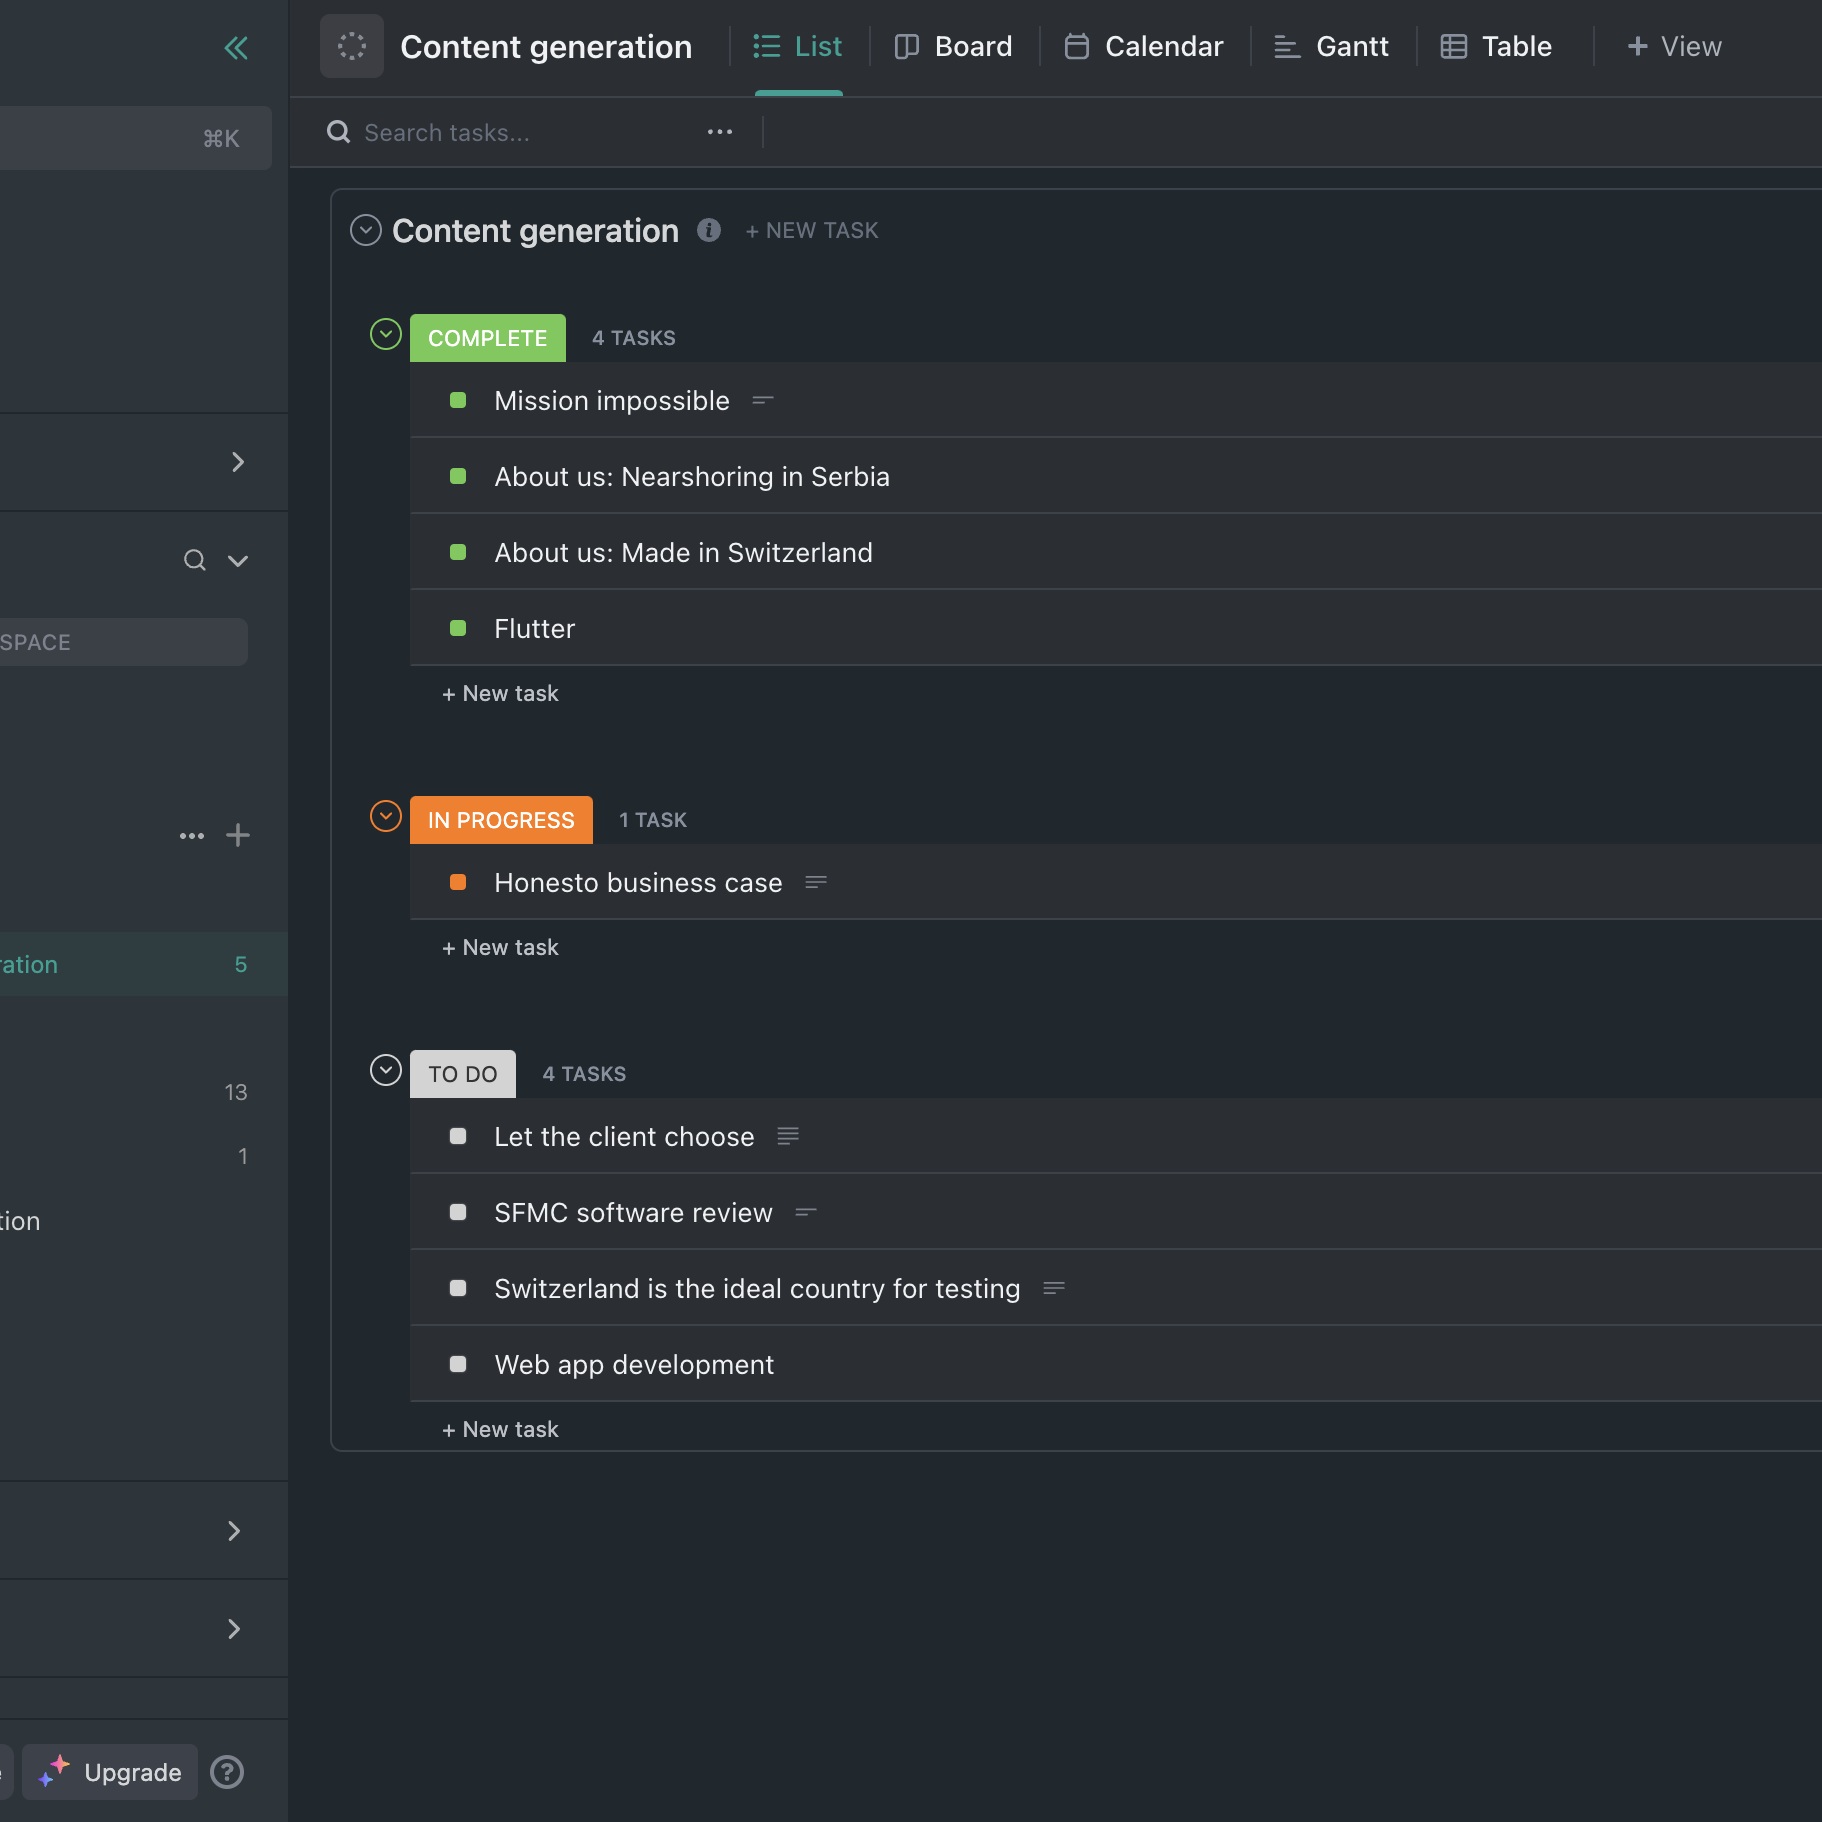Image resolution: width=1822 pixels, height=1822 pixels.
Task: Open the three-dot menu beside Search tasks
Action: pos(720,132)
